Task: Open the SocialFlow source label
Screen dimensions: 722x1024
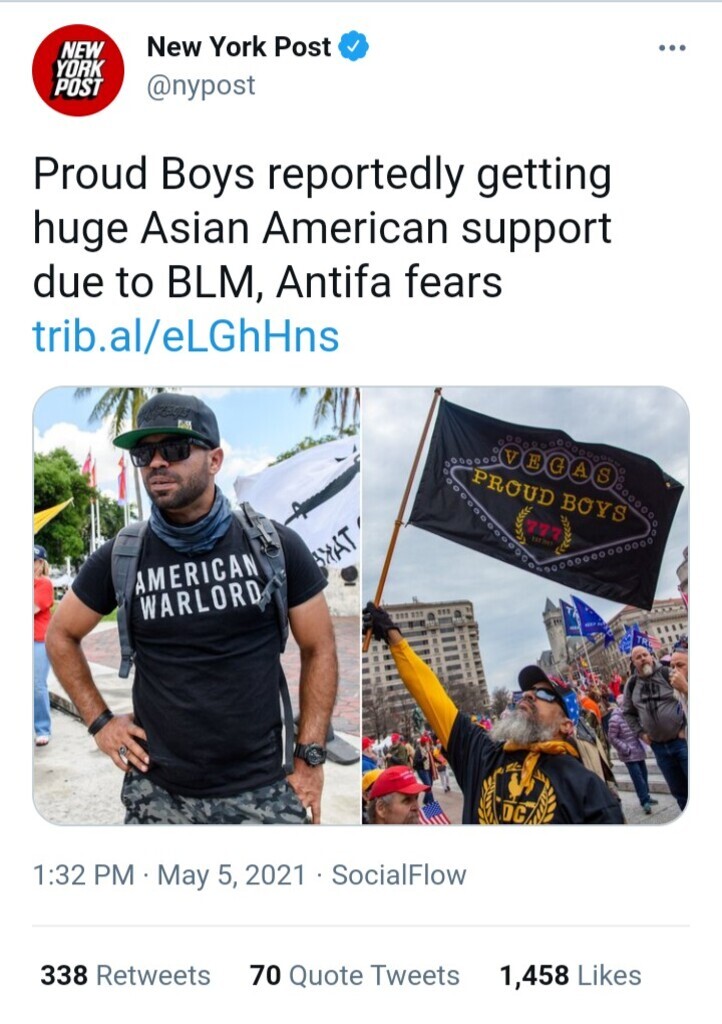Action: click(399, 874)
